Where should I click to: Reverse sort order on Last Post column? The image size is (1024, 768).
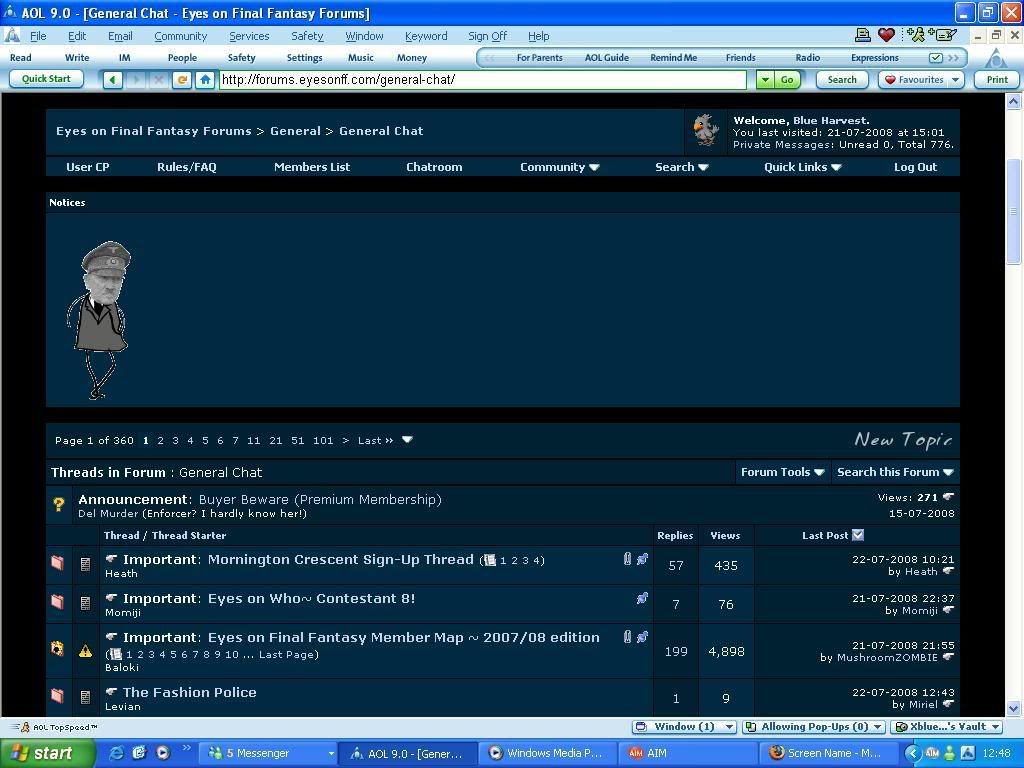[x=858, y=535]
